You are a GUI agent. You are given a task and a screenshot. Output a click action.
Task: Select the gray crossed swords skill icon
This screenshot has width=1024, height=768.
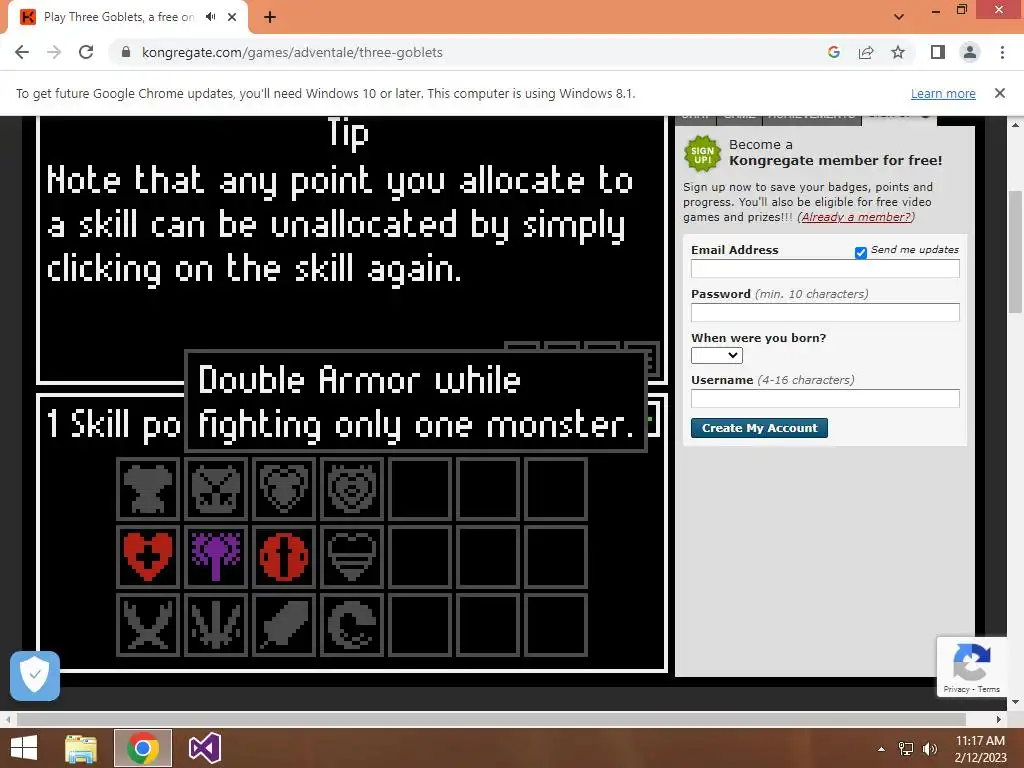point(148,625)
